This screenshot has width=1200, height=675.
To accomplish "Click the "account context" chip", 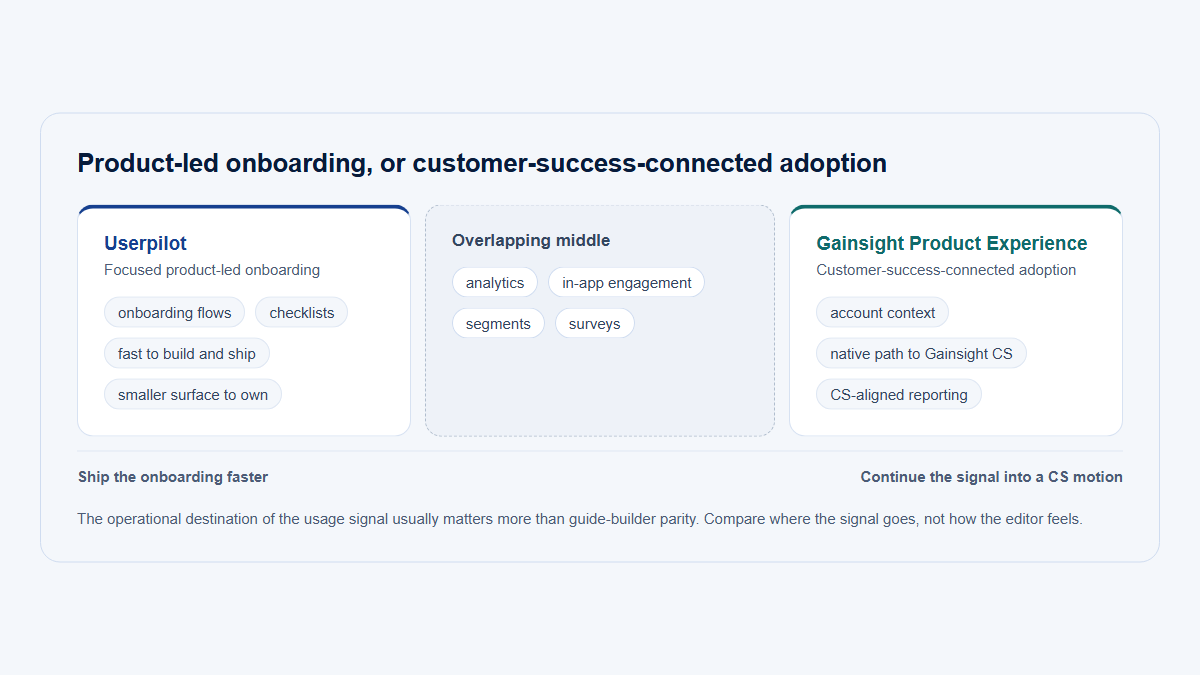I will (883, 313).
